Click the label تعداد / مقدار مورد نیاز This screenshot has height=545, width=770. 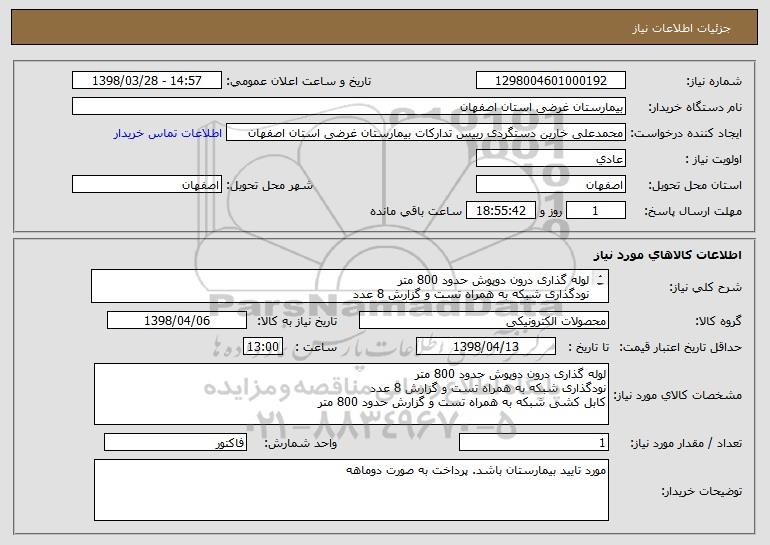[686, 444]
